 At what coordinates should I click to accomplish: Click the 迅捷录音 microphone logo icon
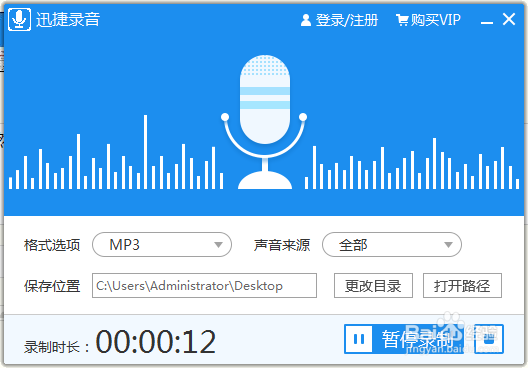(19, 20)
